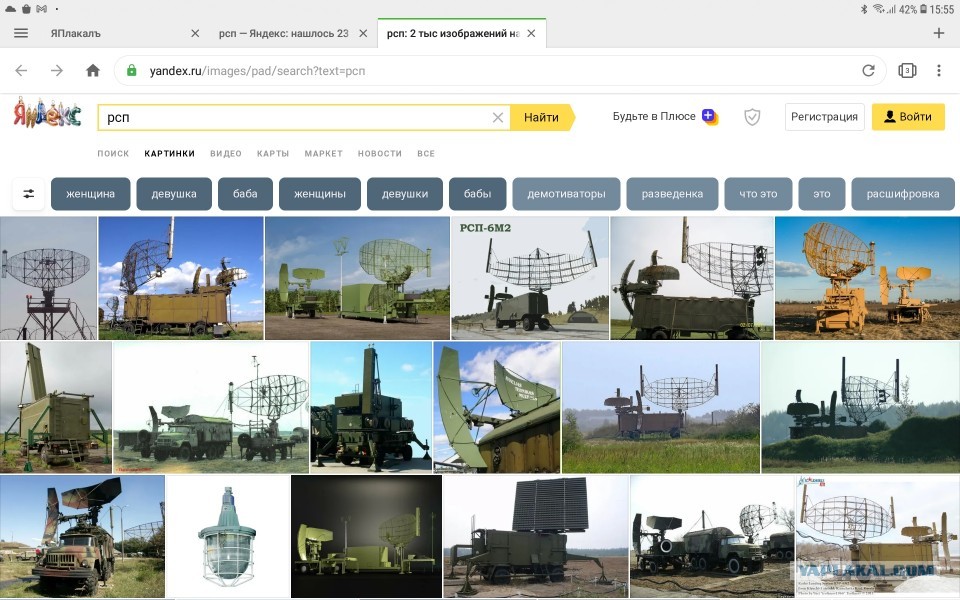Viewport: 960px width, 600px height.
Task: Open the shield protection icon
Action: [x=752, y=117]
